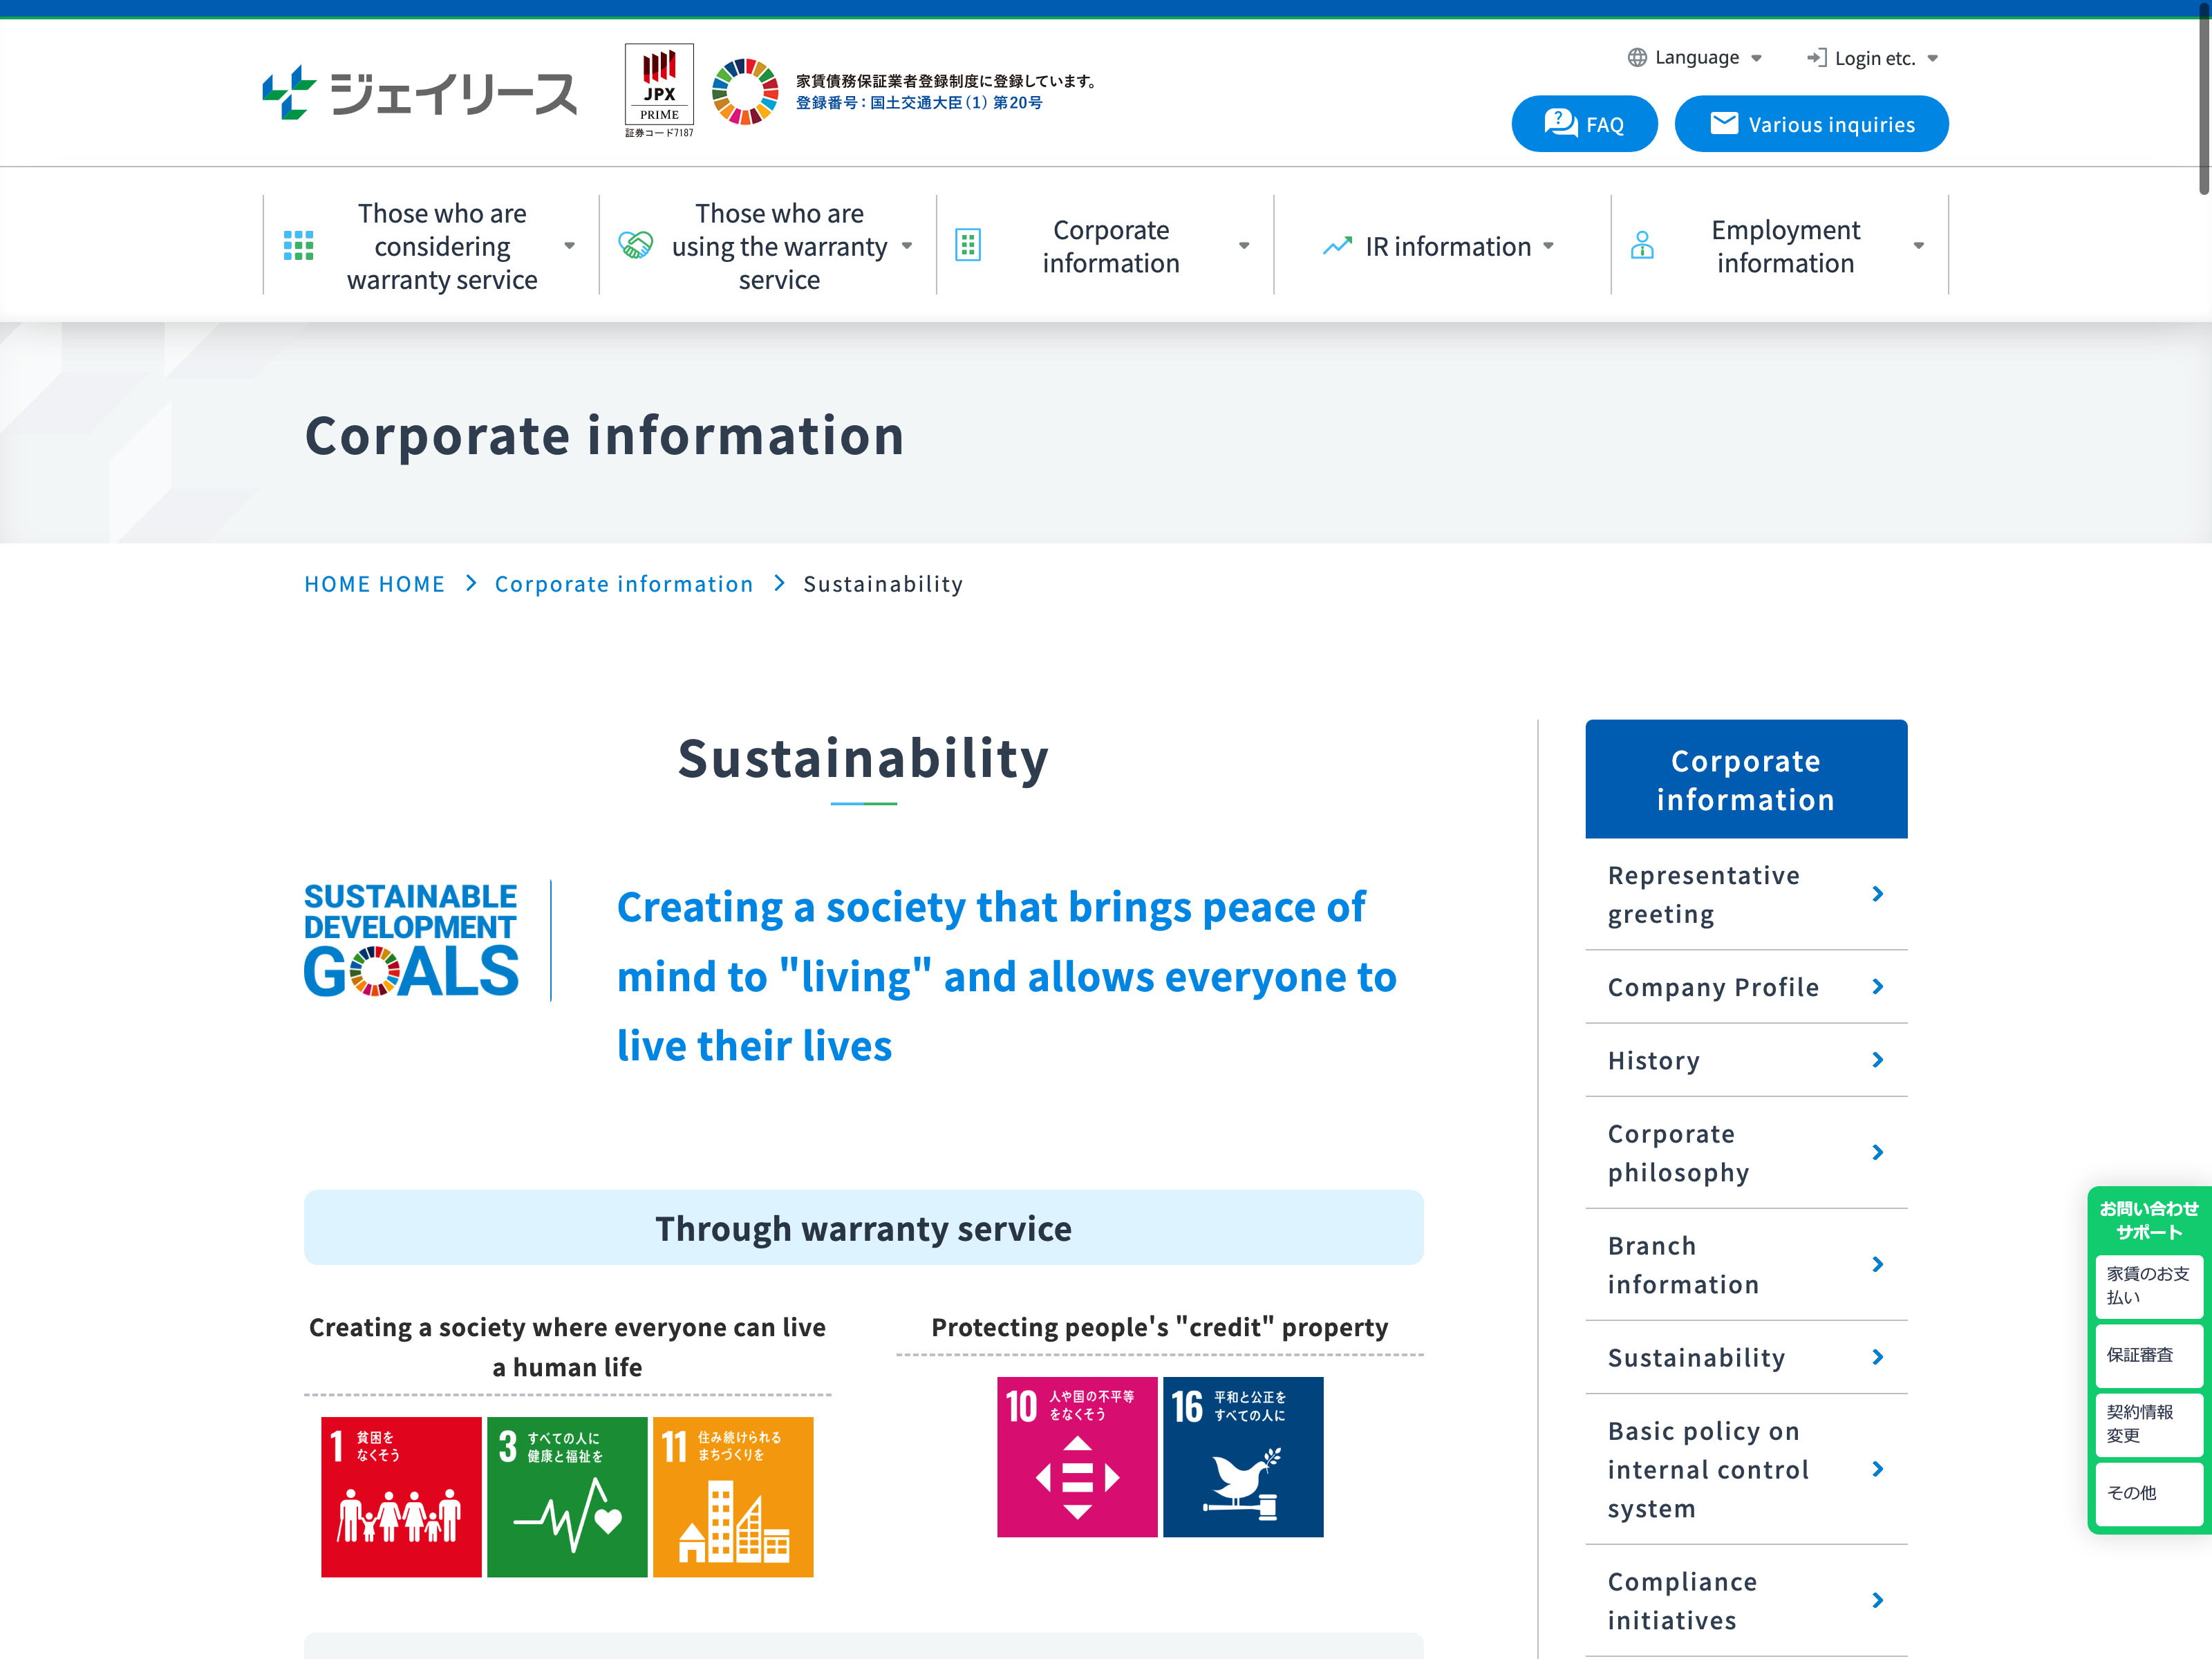Click the SDG goal 1 No Poverty tile
The width and height of the screenshot is (2212, 1659).
click(401, 1496)
